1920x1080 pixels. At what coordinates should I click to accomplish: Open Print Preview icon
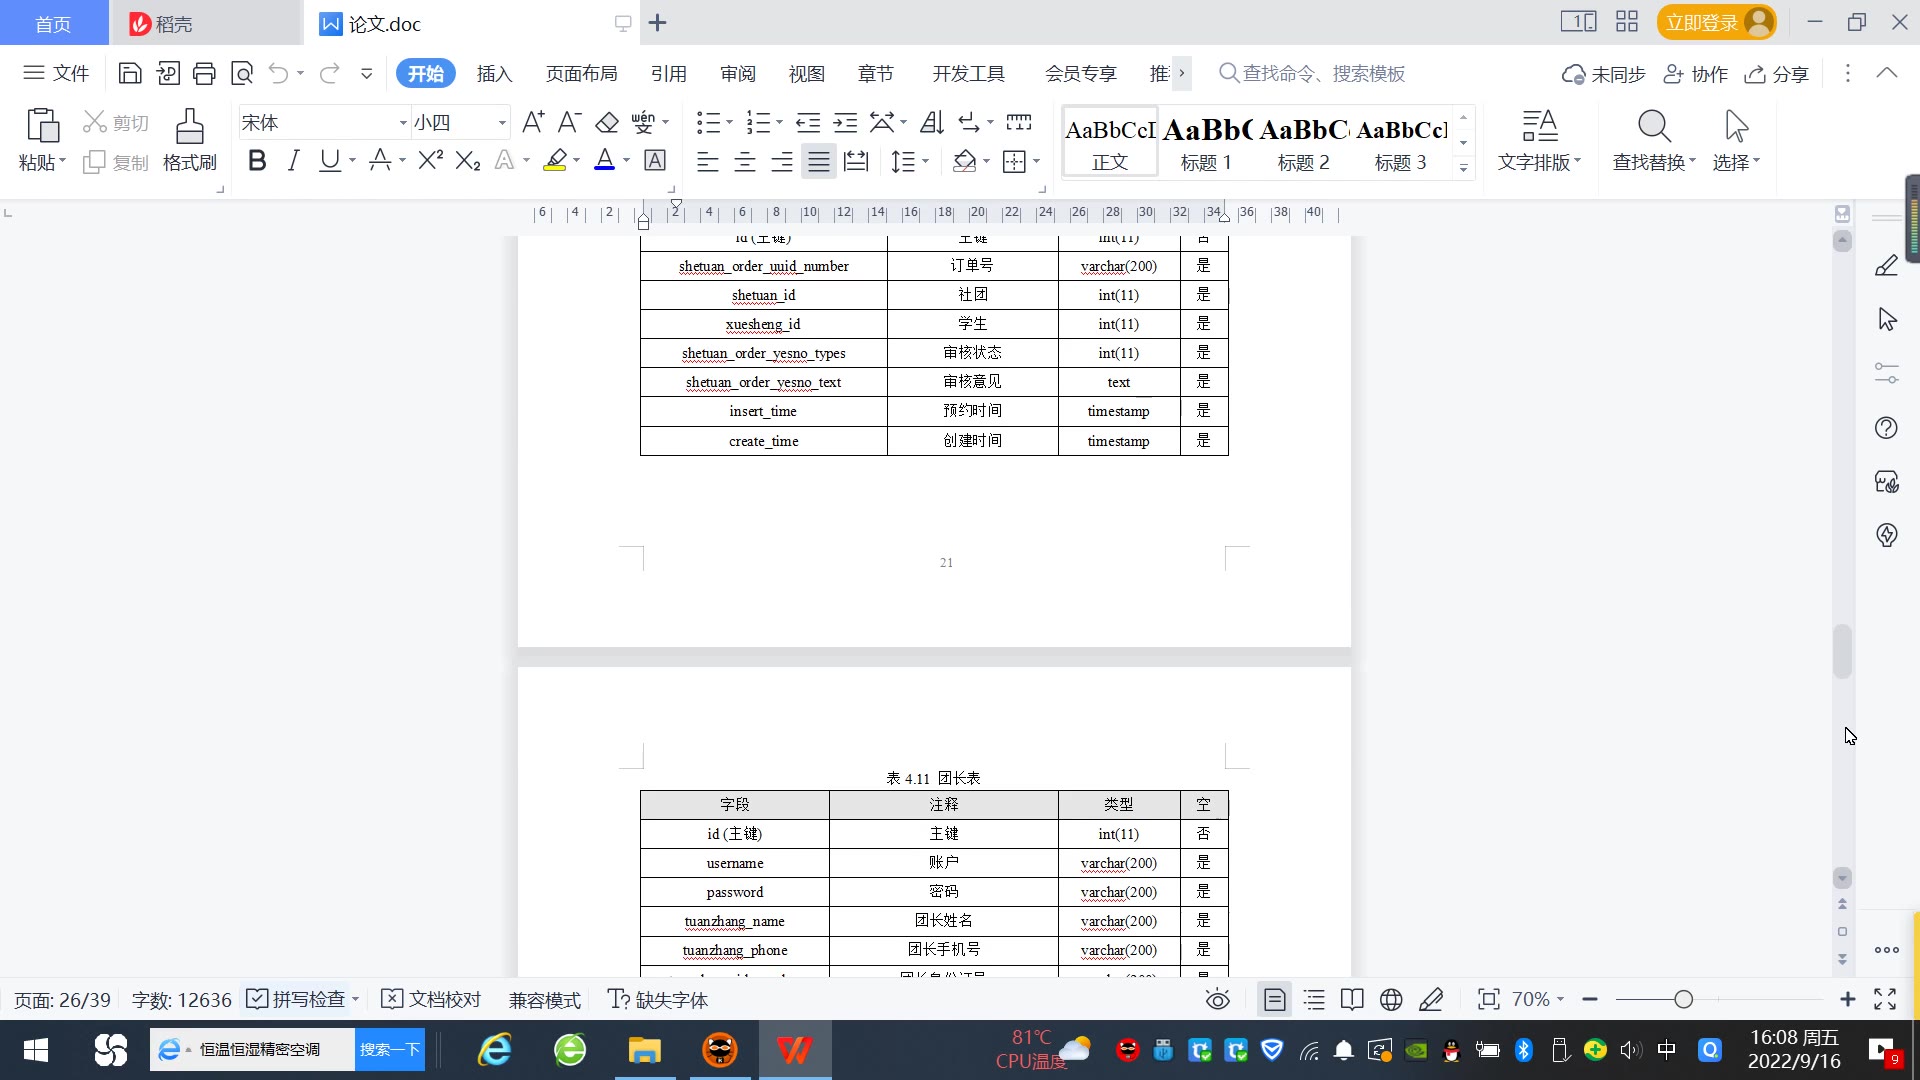point(242,73)
